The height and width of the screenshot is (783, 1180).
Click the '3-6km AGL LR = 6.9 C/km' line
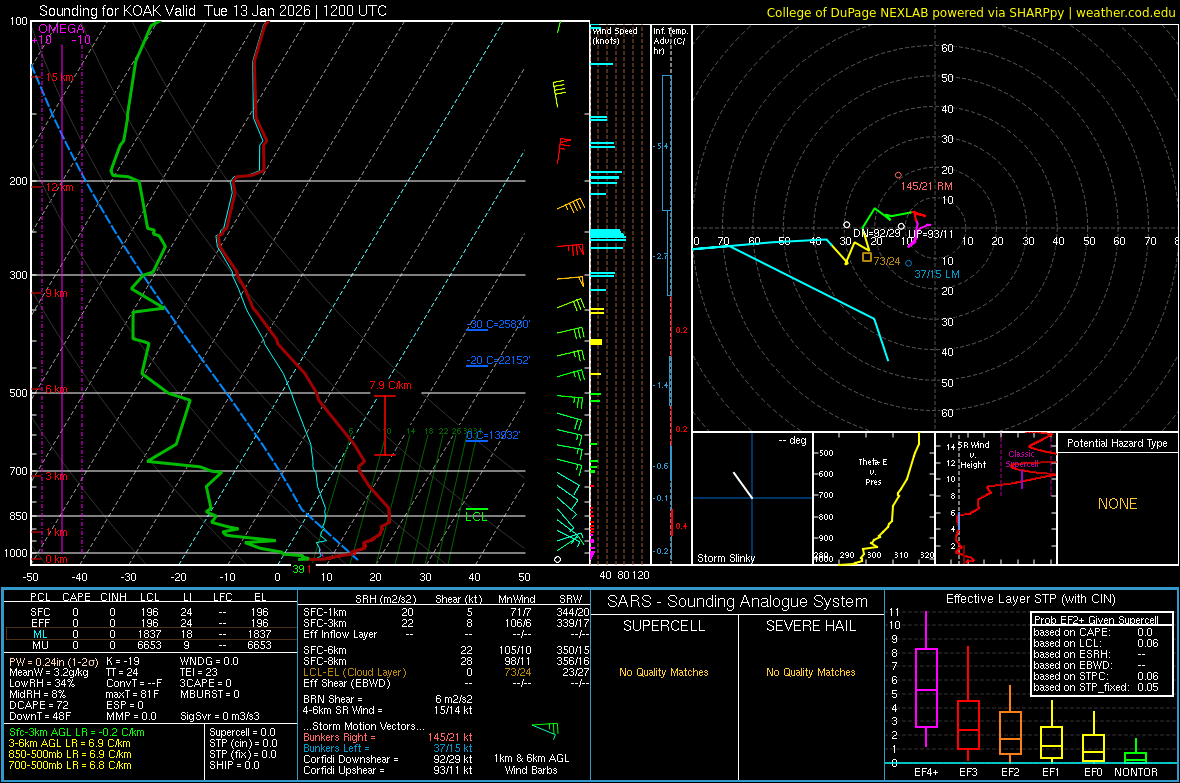tap(70, 743)
